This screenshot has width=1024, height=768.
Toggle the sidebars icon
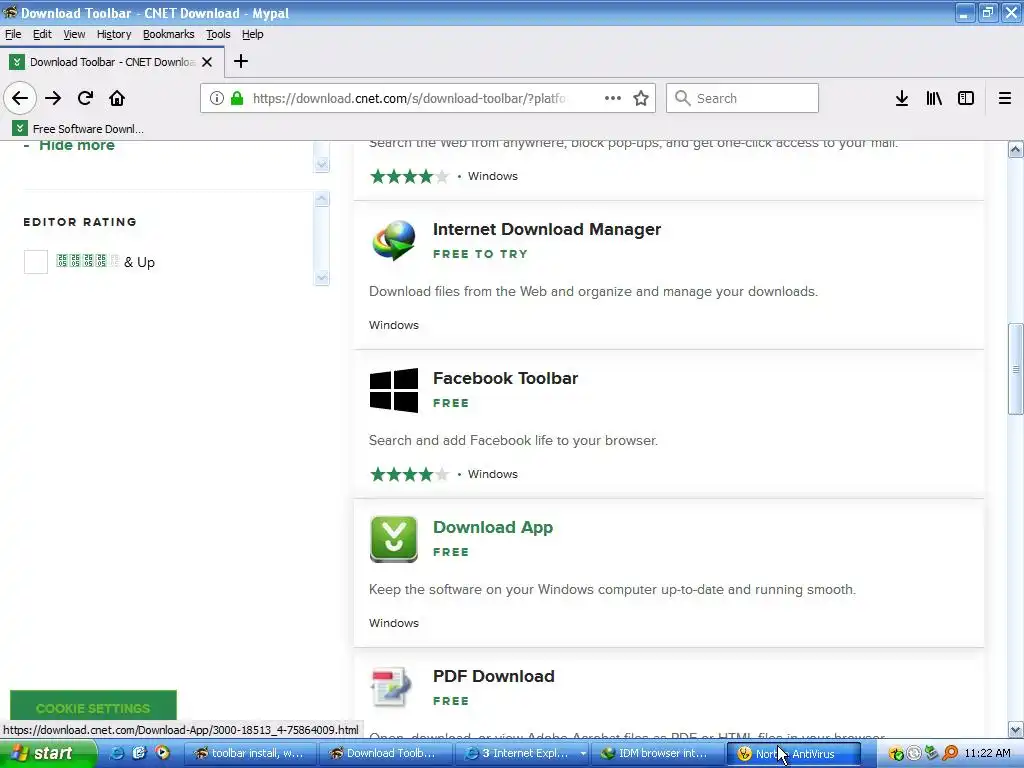[x=966, y=98]
